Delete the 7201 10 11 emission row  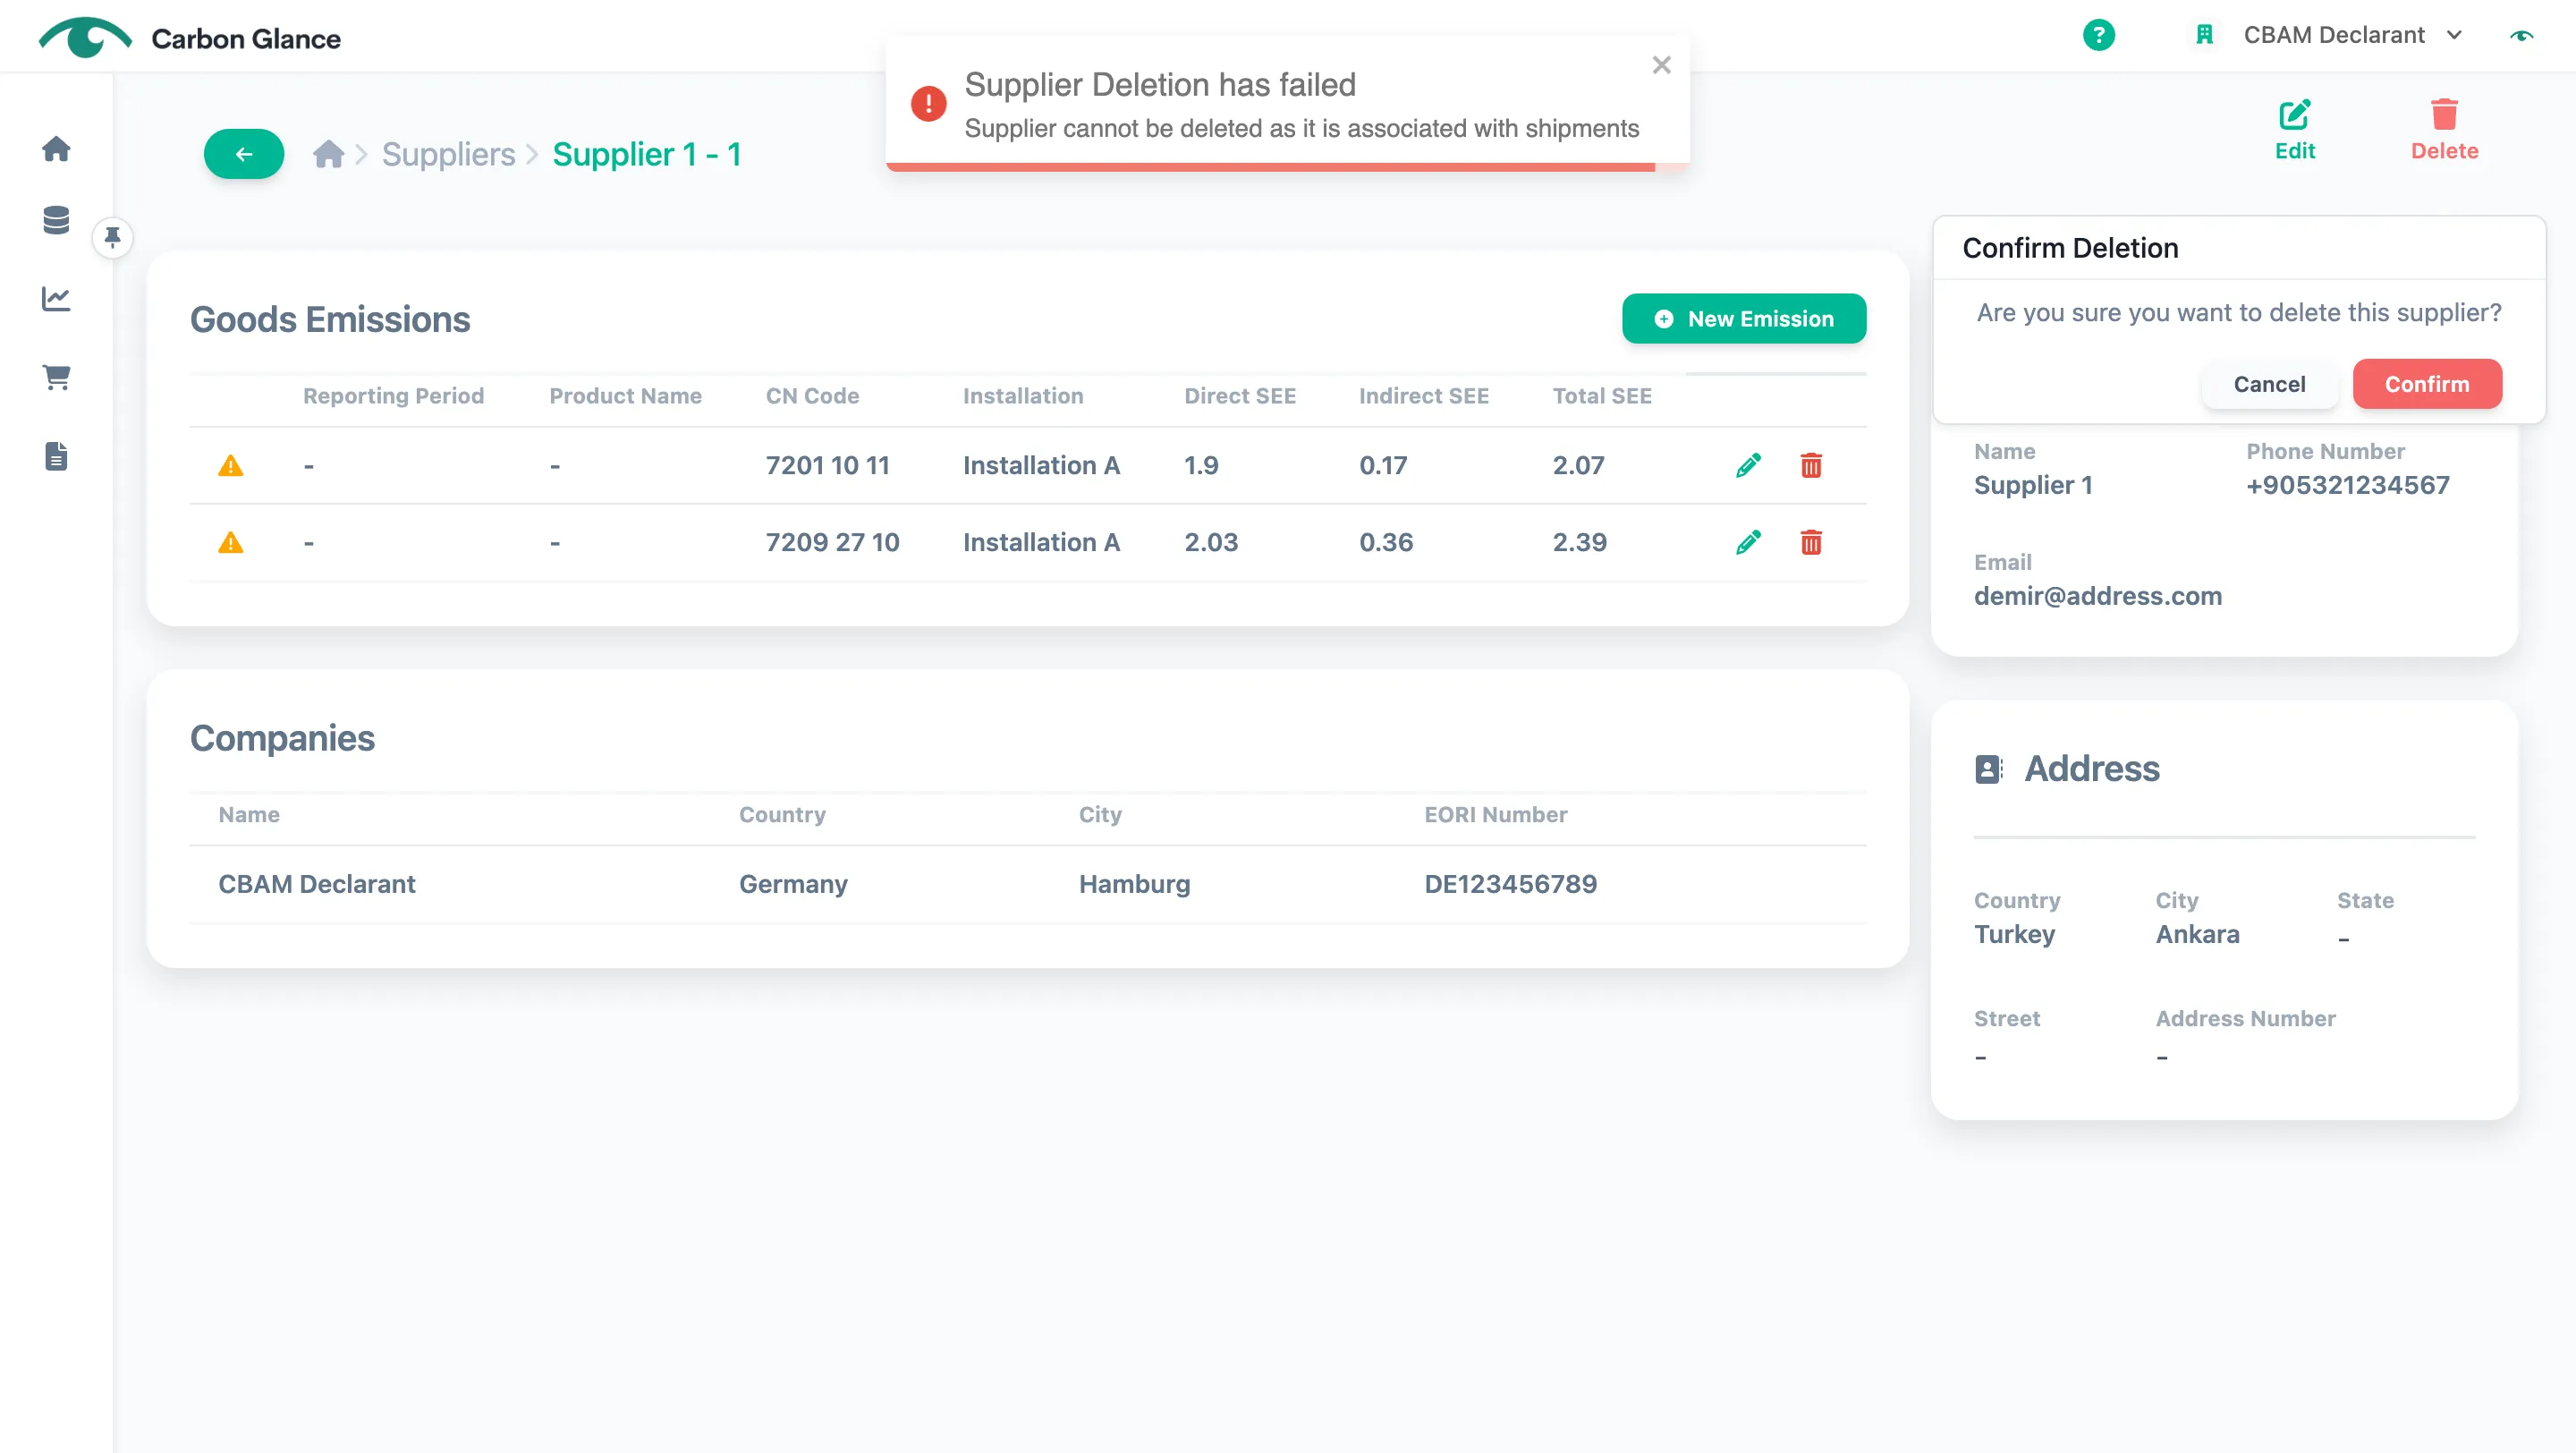pos(1811,466)
